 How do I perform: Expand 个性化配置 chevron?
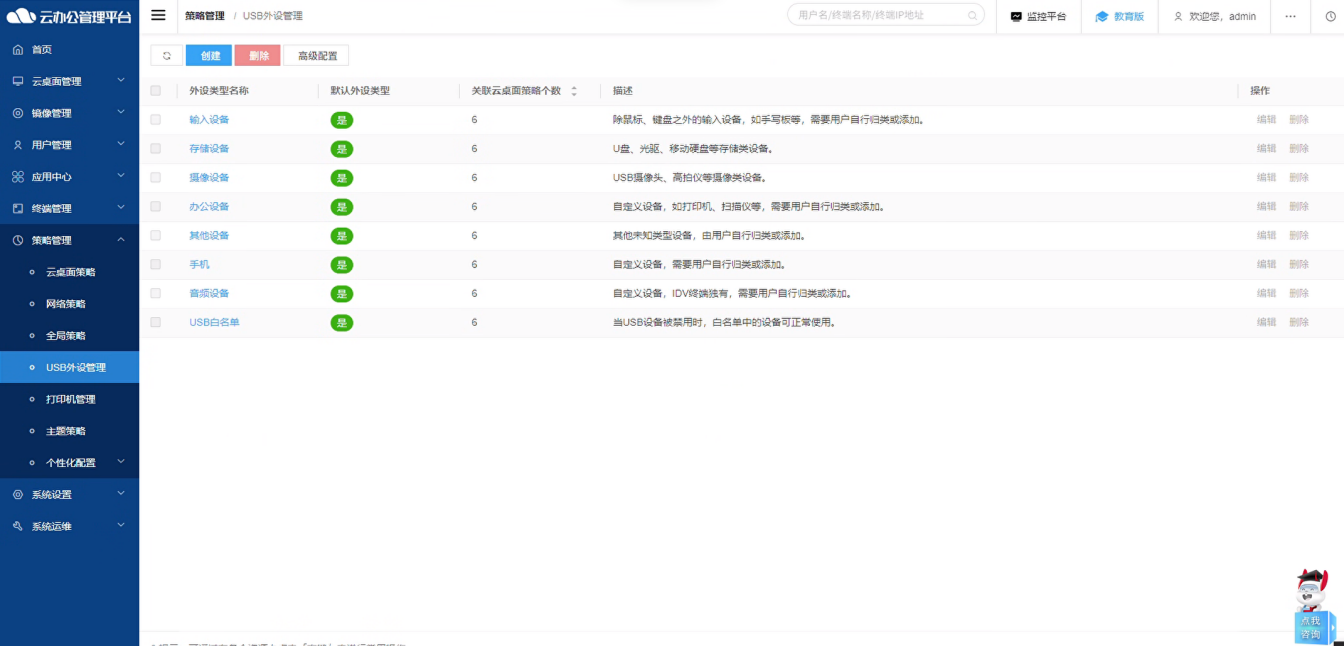point(121,461)
